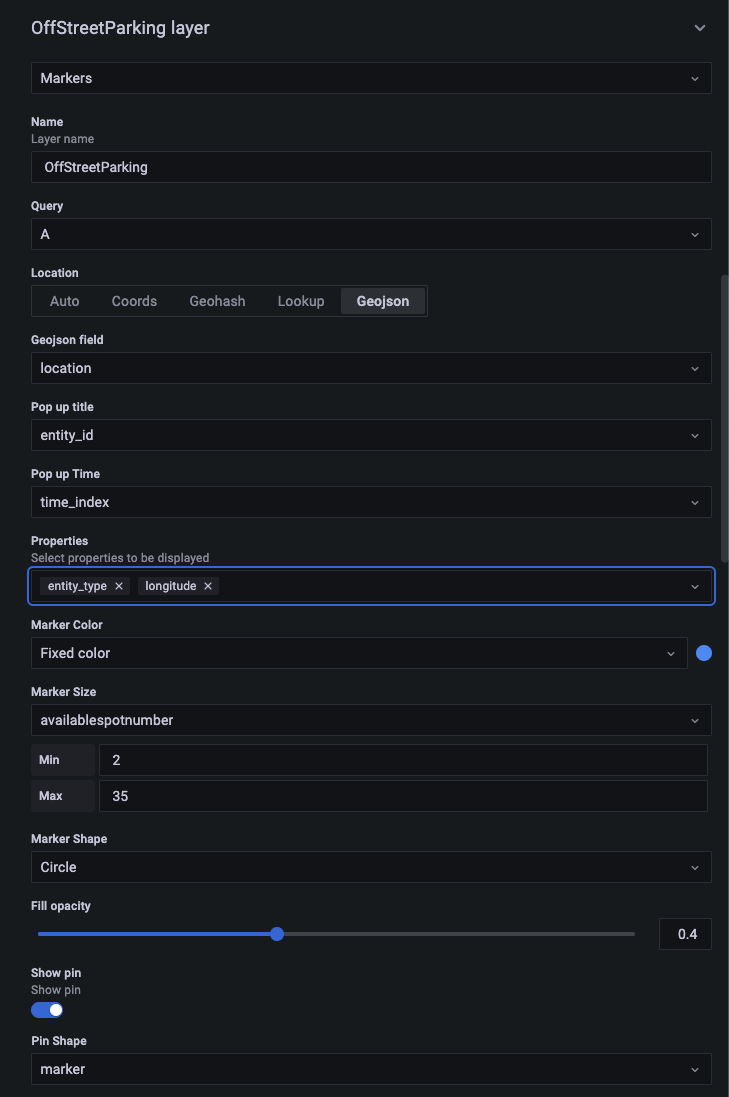The width and height of the screenshot is (729, 1097).
Task: Remove the entity_type property tag
Action: point(118,586)
